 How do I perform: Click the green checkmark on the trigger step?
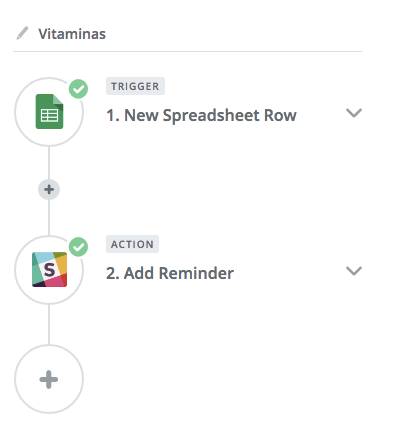[x=78, y=89]
